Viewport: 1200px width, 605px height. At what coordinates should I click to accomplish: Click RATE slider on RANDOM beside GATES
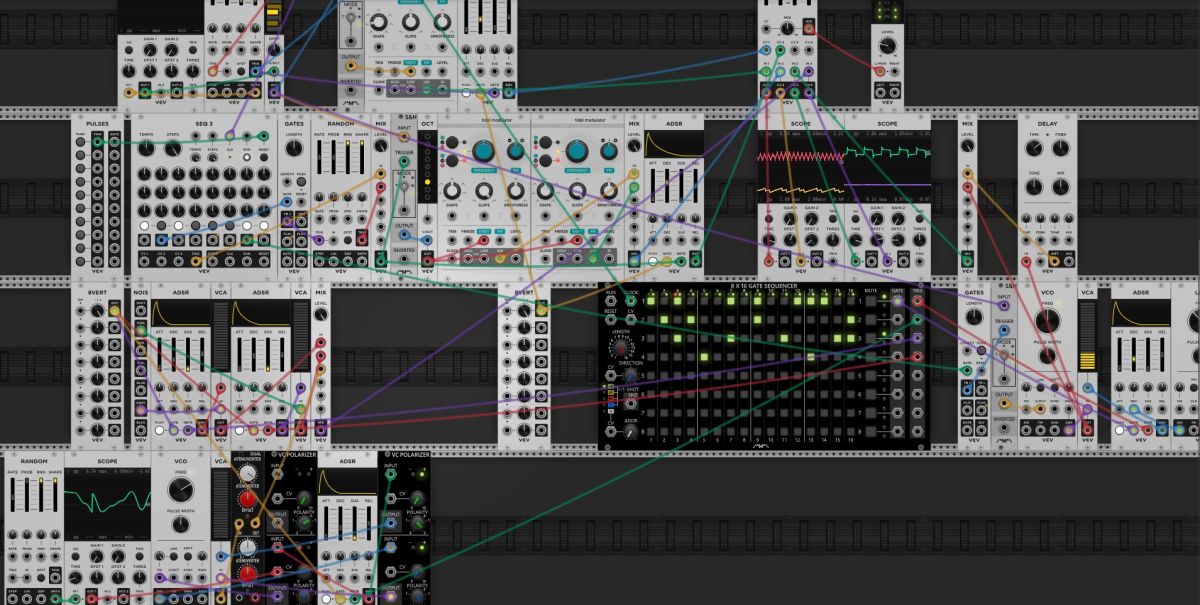coord(318,156)
